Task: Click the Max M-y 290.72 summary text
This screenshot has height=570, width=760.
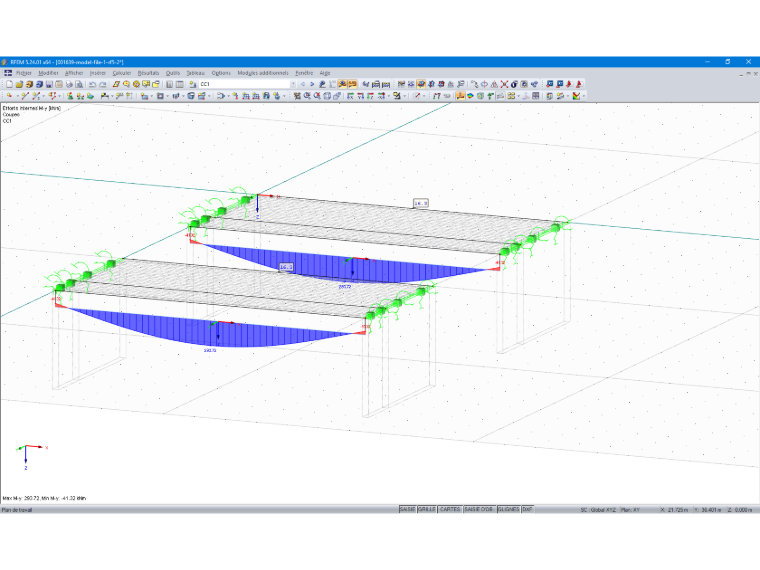Action: (44, 498)
